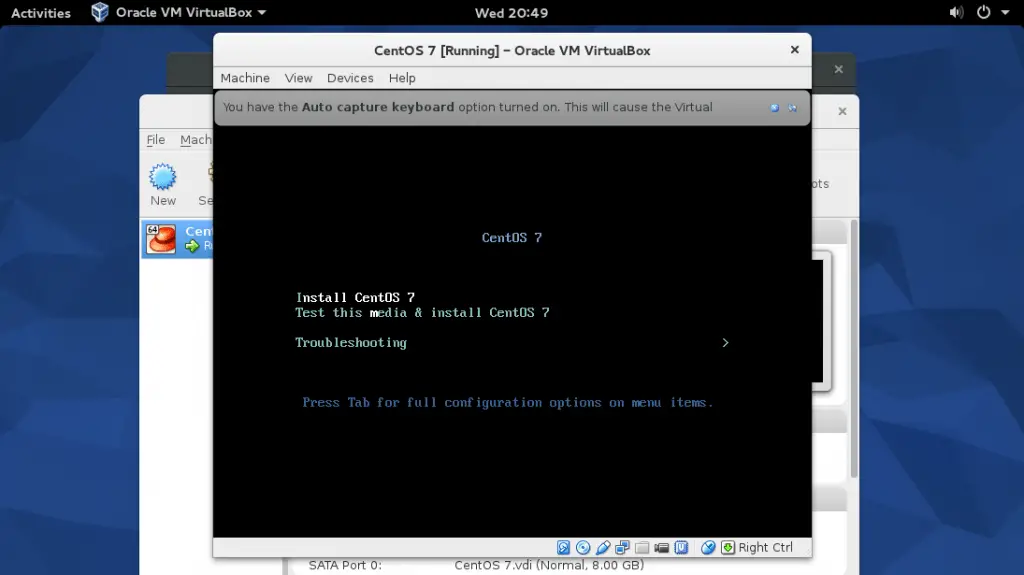The width and height of the screenshot is (1024, 575).
Task: Click the Activities button in top bar
Action: click(x=40, y=12)
